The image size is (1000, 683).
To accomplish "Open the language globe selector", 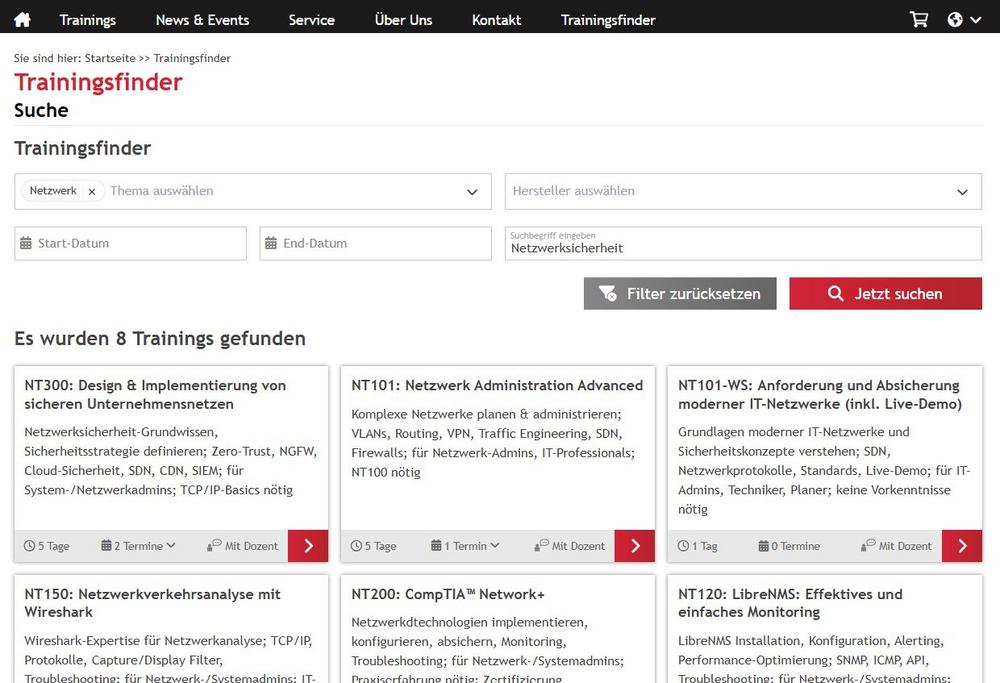I will 963,19.
